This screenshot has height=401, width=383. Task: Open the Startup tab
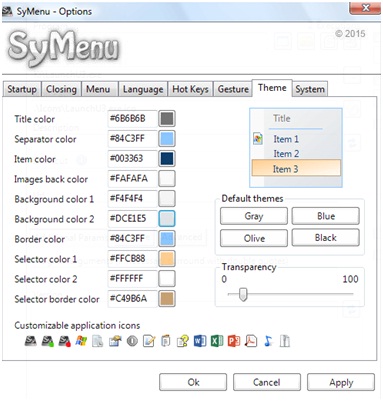tap(22, 89)
